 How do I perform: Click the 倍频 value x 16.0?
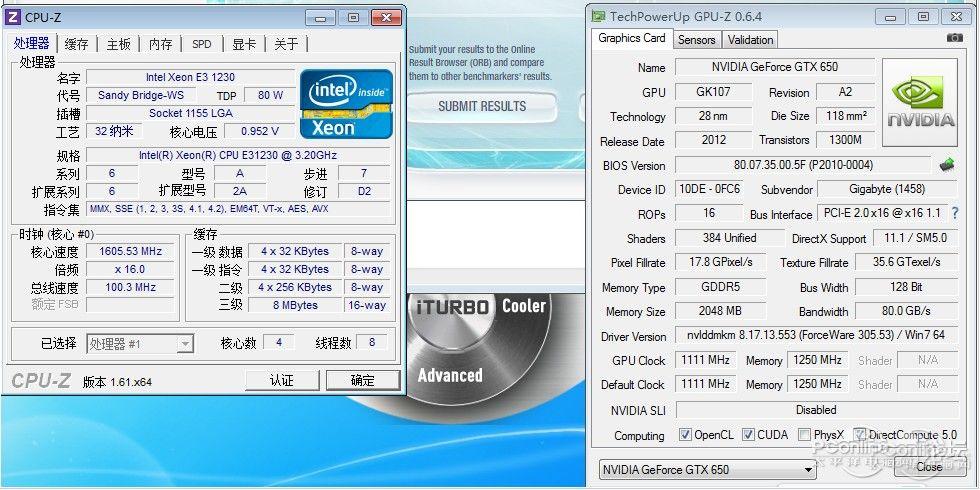(x=131, y=269)
